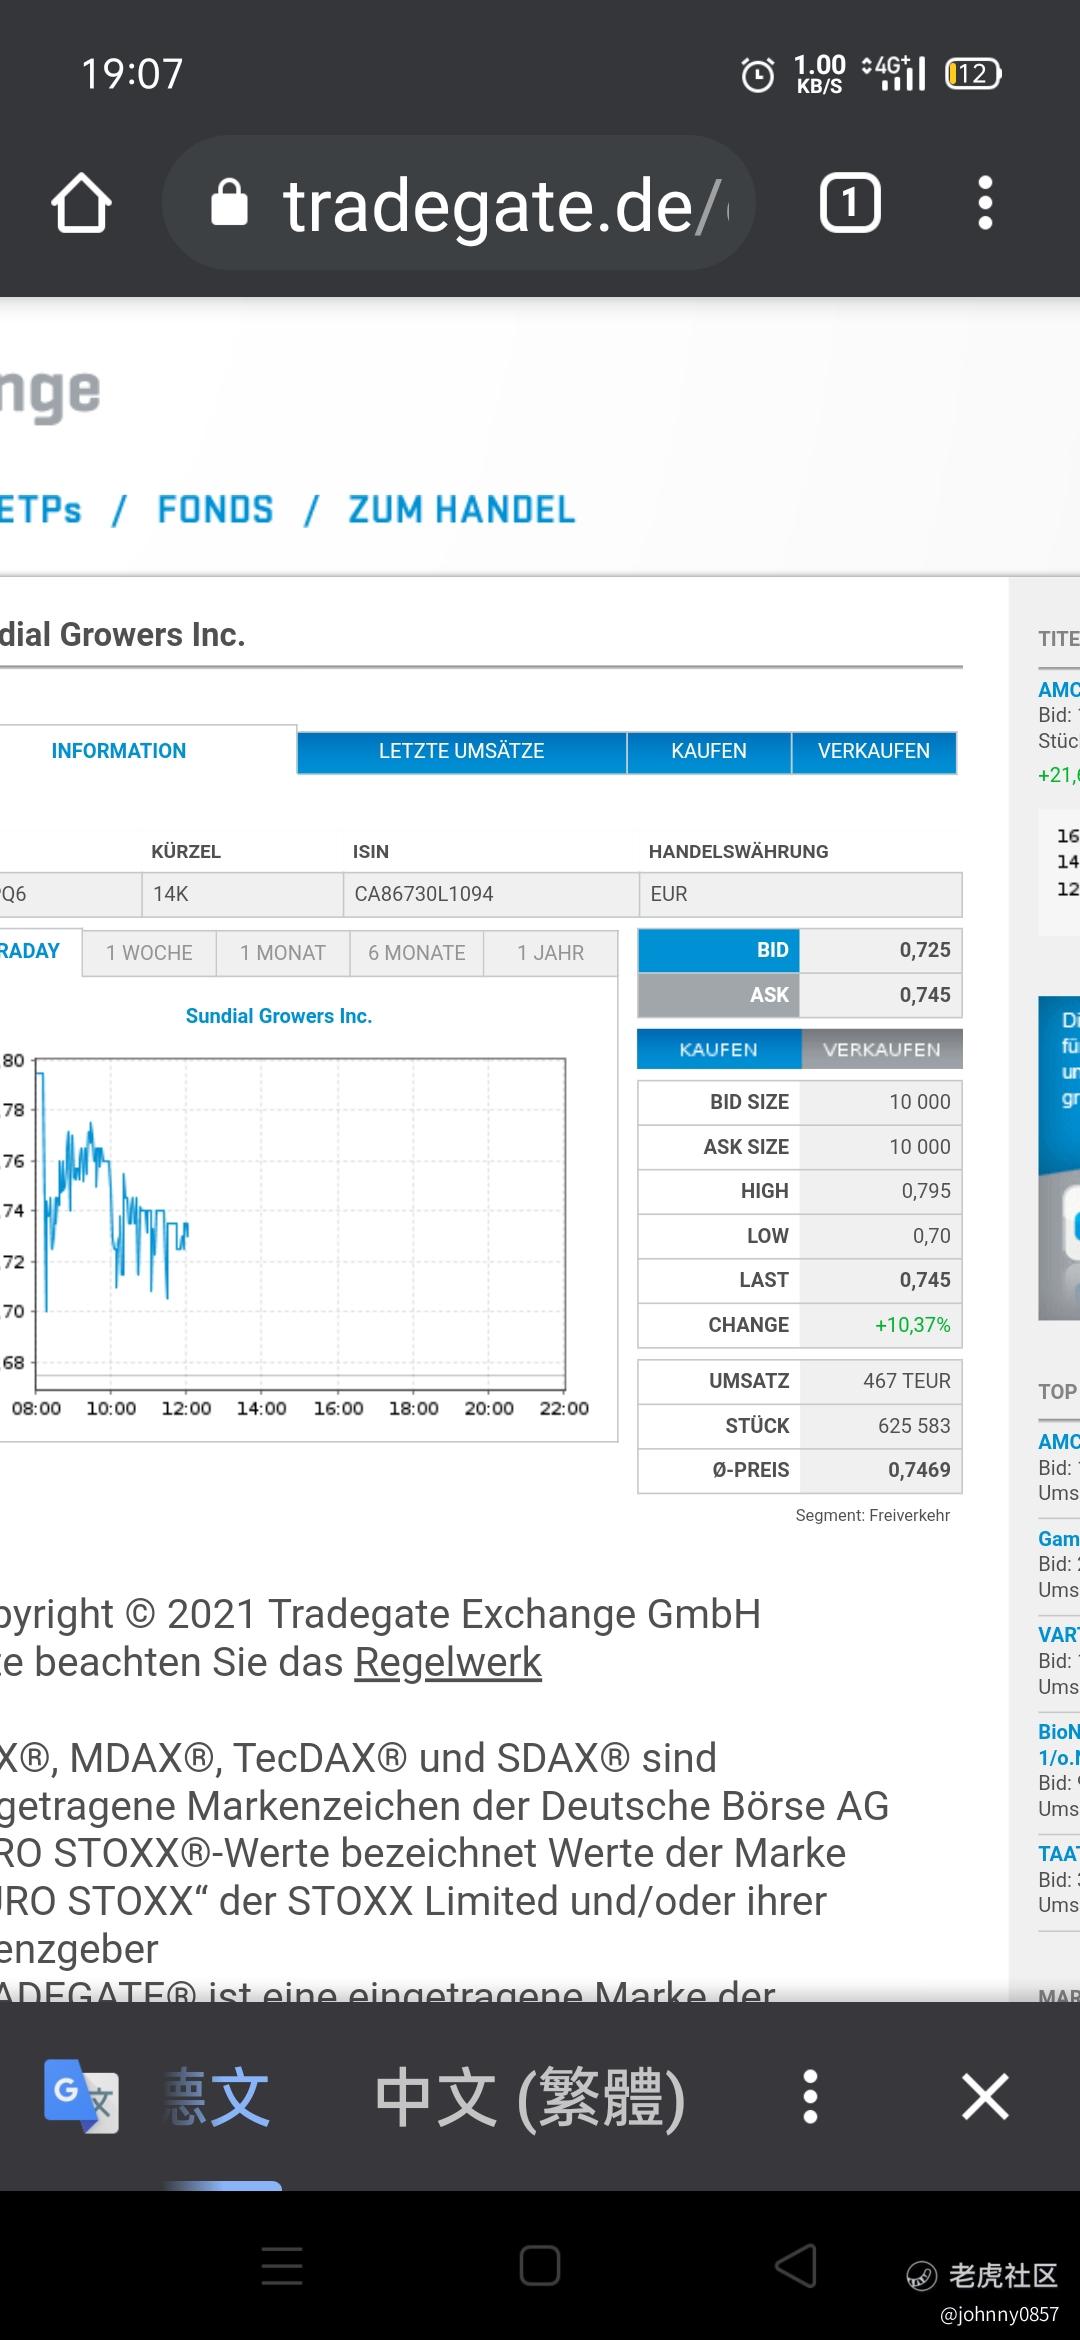Click the Kürzel value 14K
This screenshot has height=2340, width=1080.
point(170,894)
